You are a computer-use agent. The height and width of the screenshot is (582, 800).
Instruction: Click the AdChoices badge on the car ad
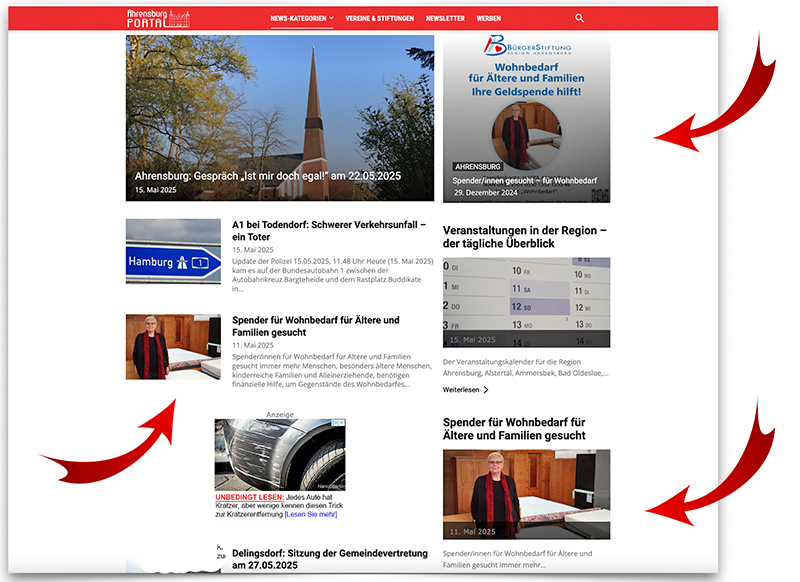(338, 423)
